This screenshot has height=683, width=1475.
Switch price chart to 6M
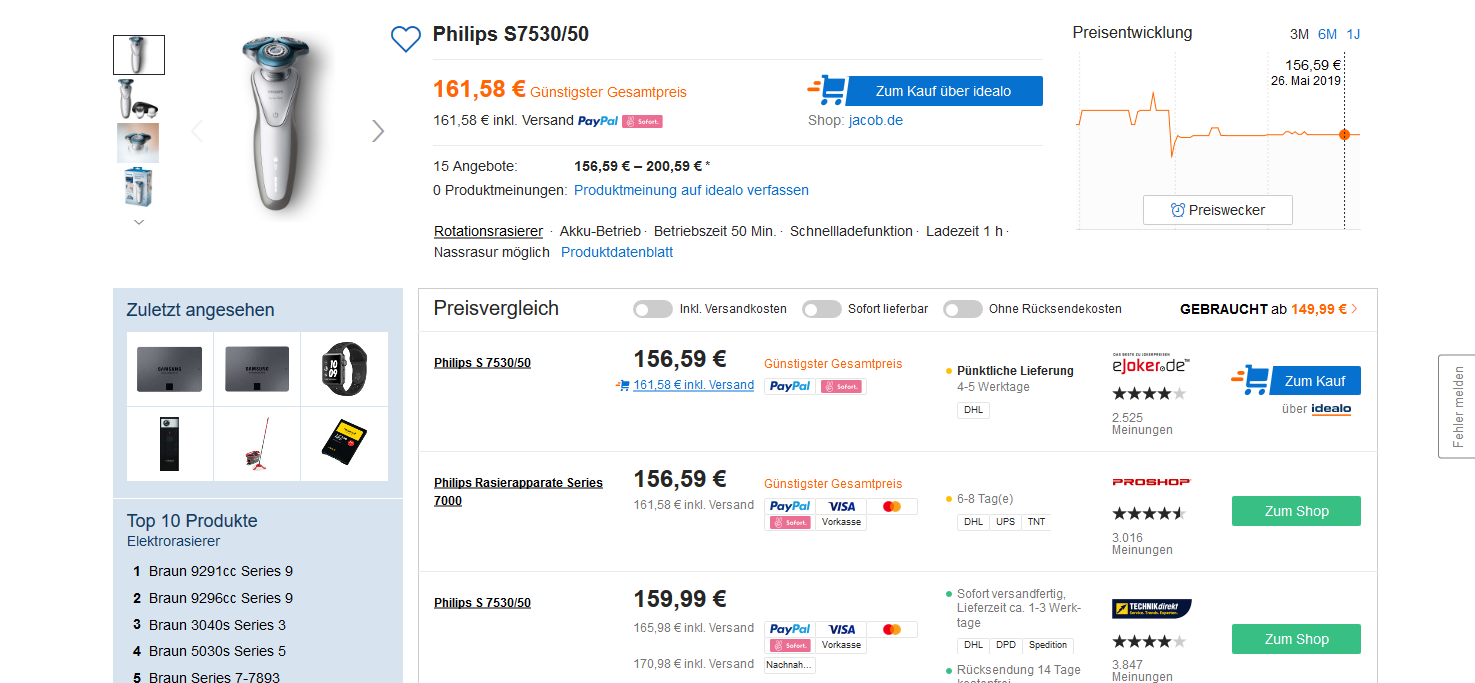[1327, 34]
